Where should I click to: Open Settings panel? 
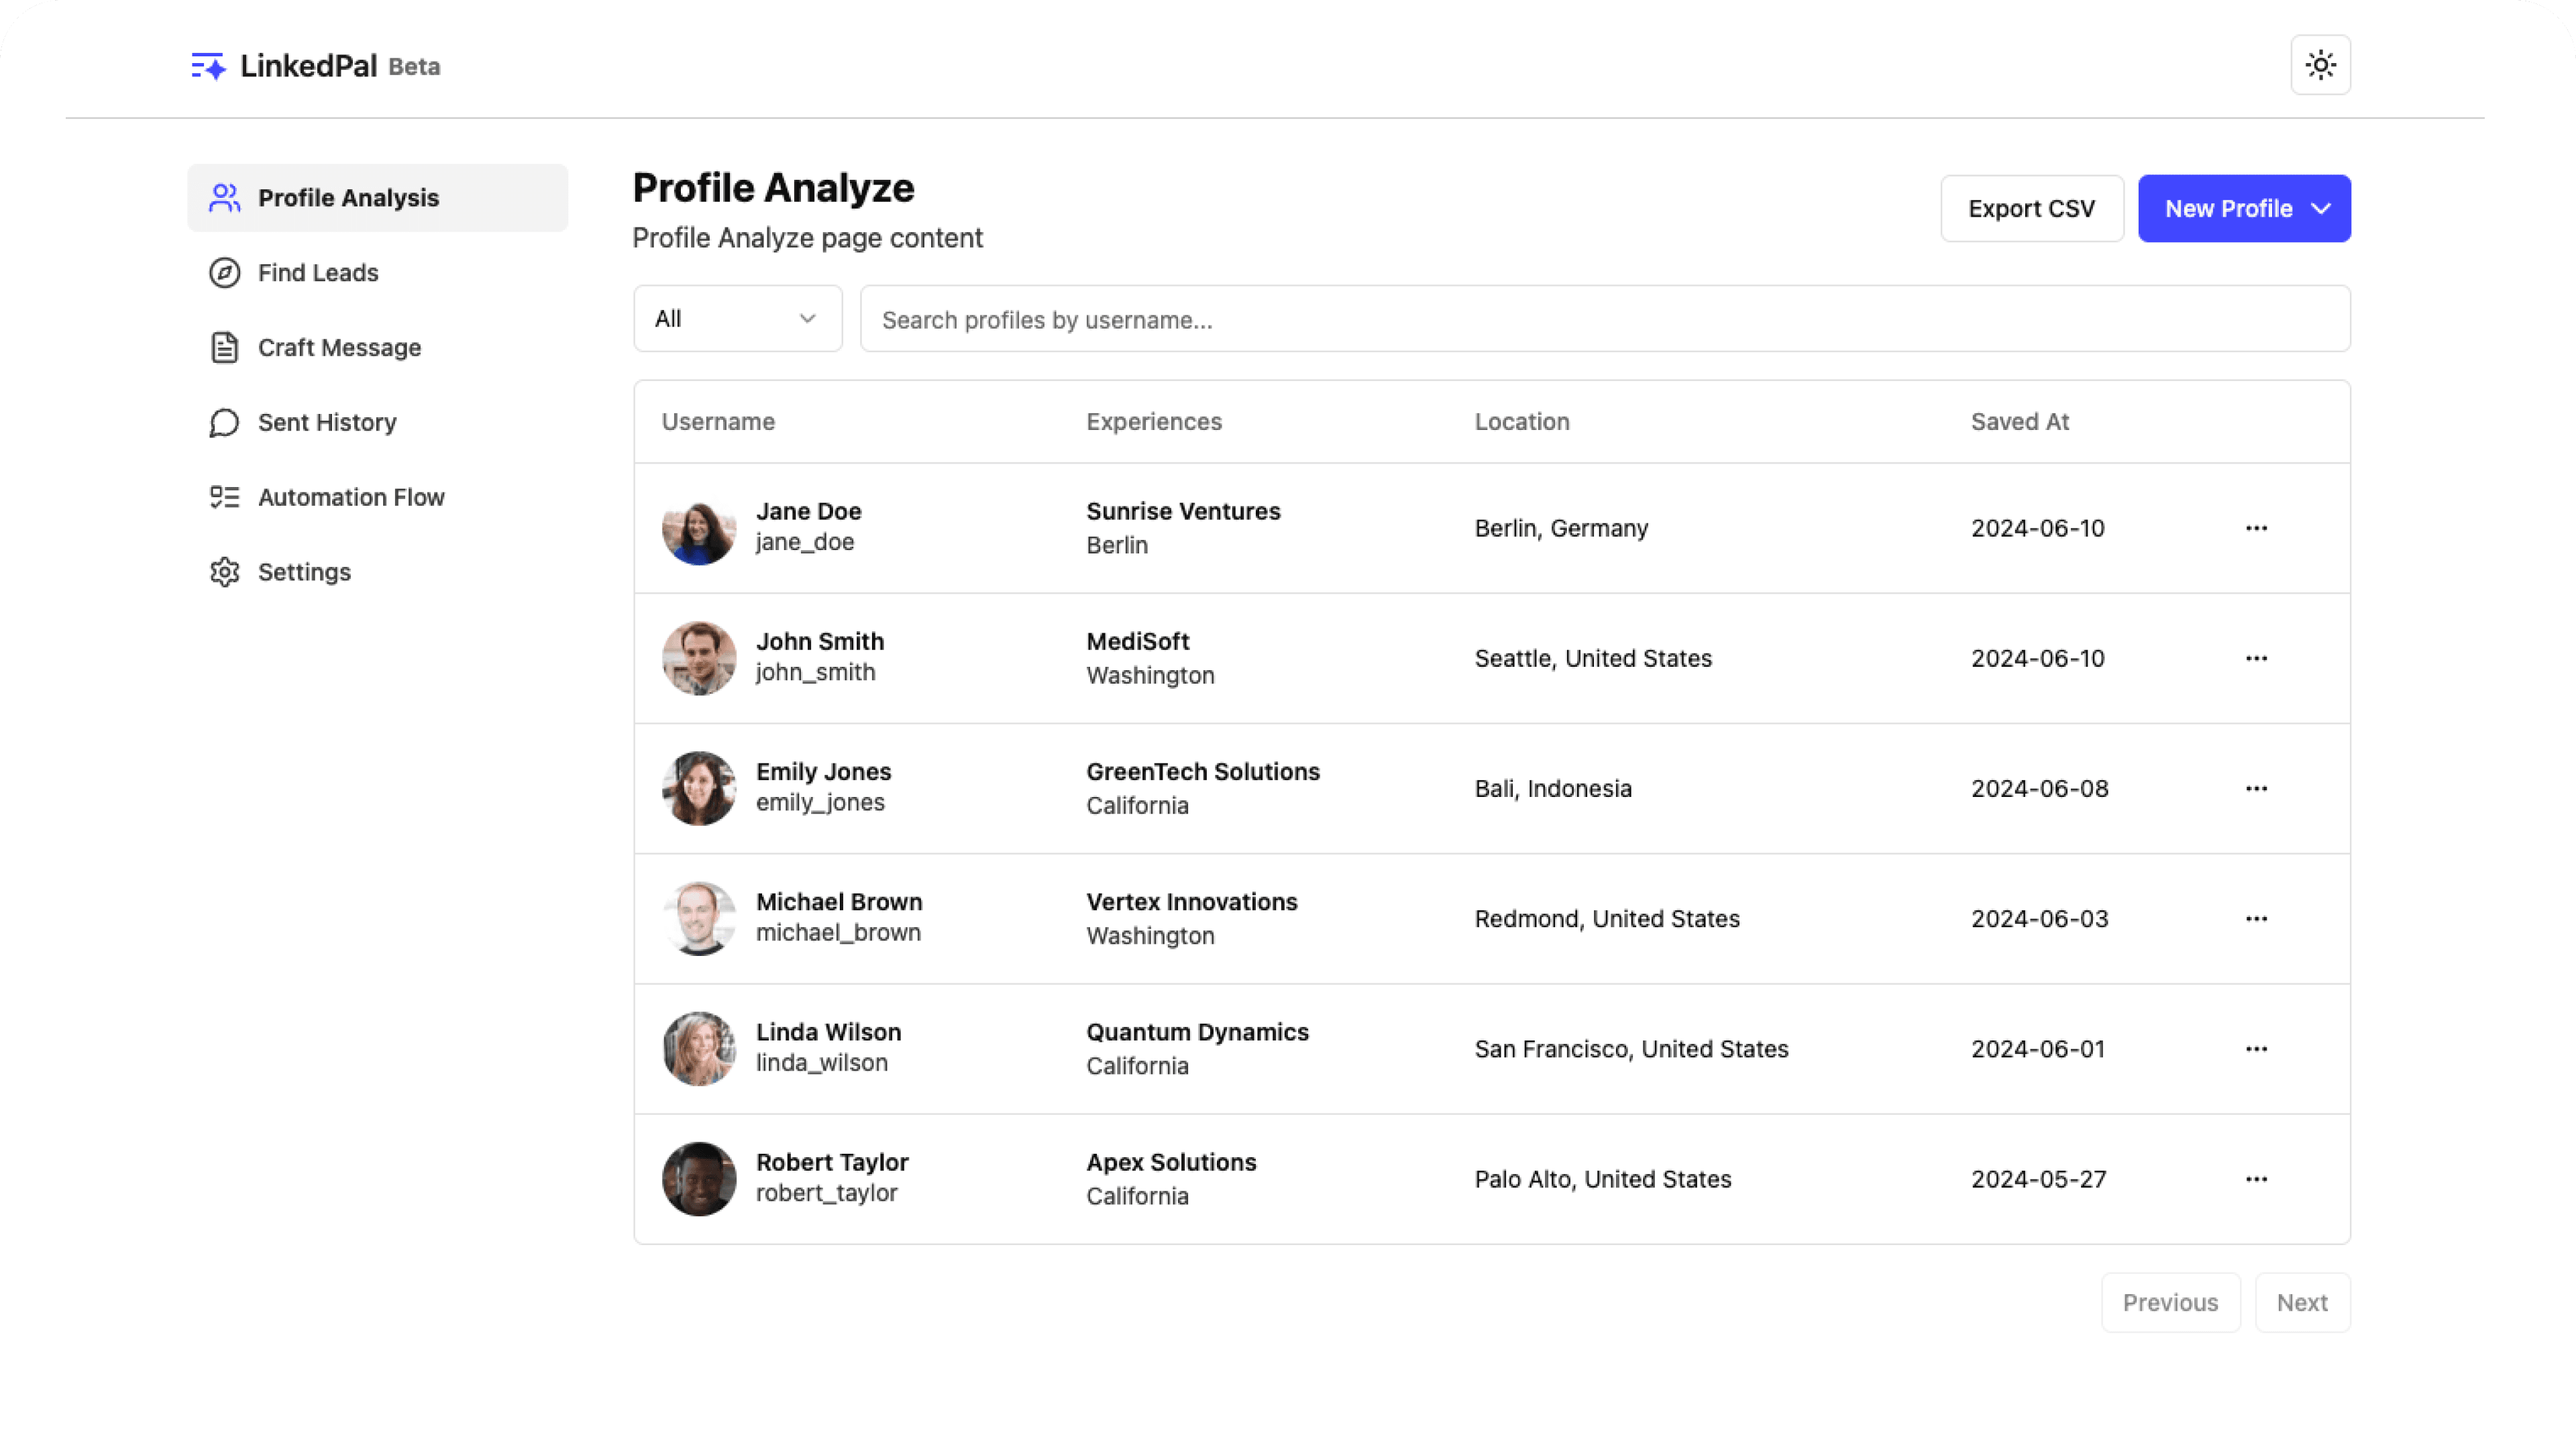pyautogui.click(x=303, y=570)
